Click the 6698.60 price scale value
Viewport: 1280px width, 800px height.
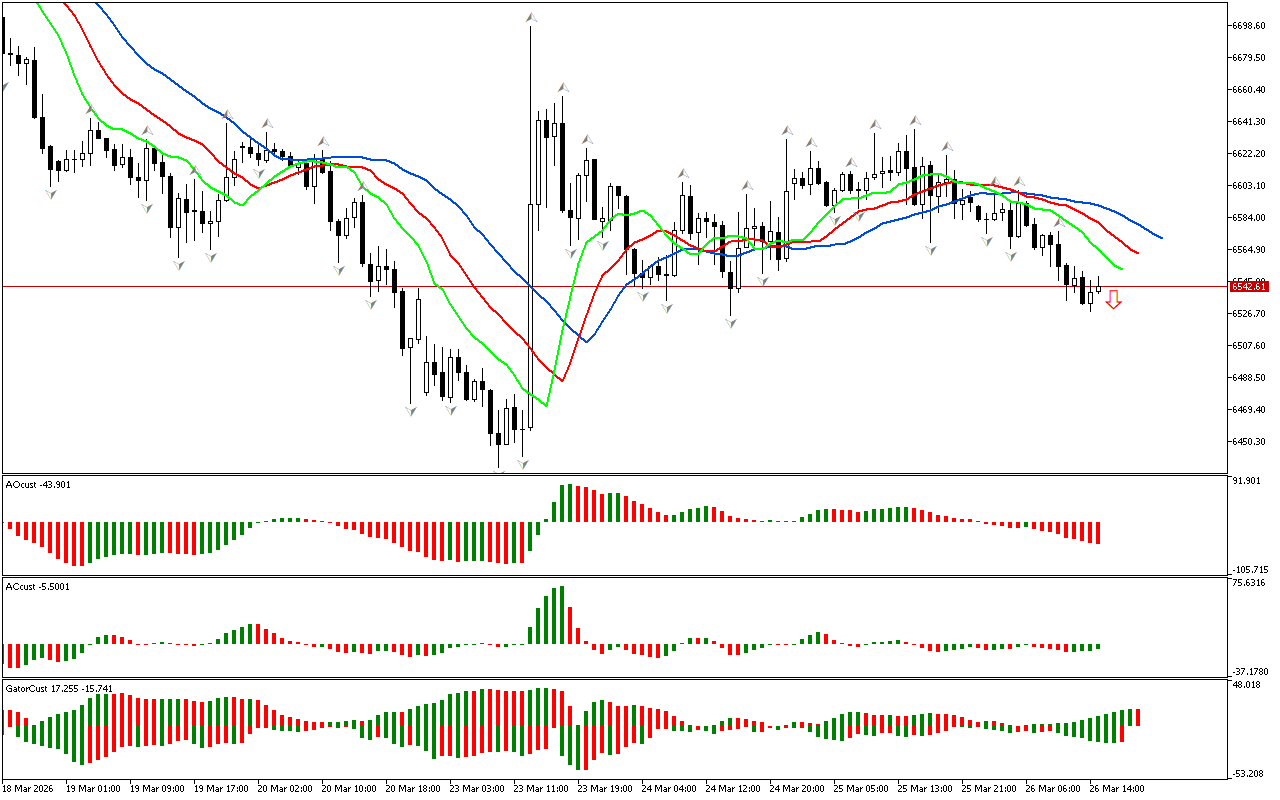pos(1248,25)
